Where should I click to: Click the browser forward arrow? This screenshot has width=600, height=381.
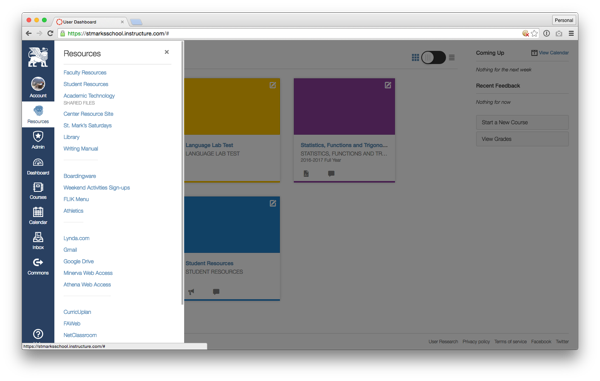[x=39, y=34]
